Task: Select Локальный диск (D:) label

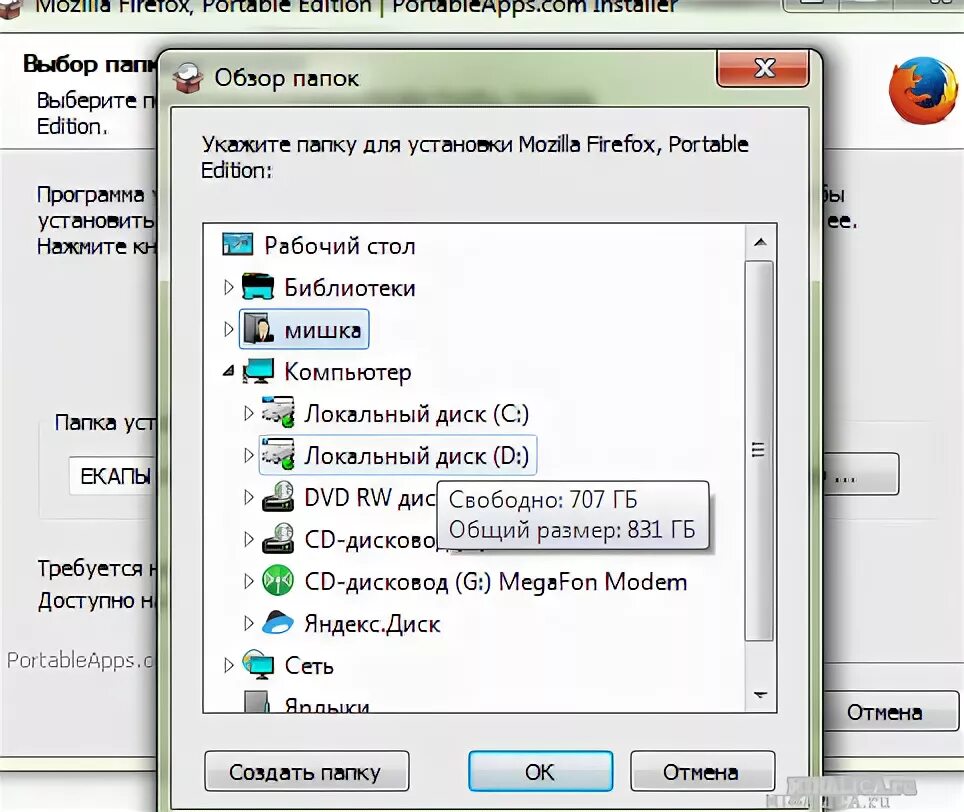Action: [417, 455]
